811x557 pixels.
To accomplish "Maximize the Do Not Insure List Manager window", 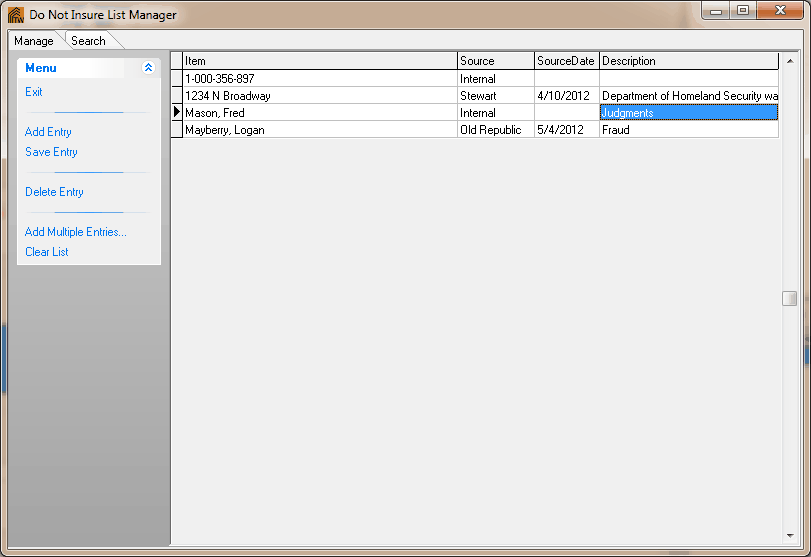I will pos(743,11).
